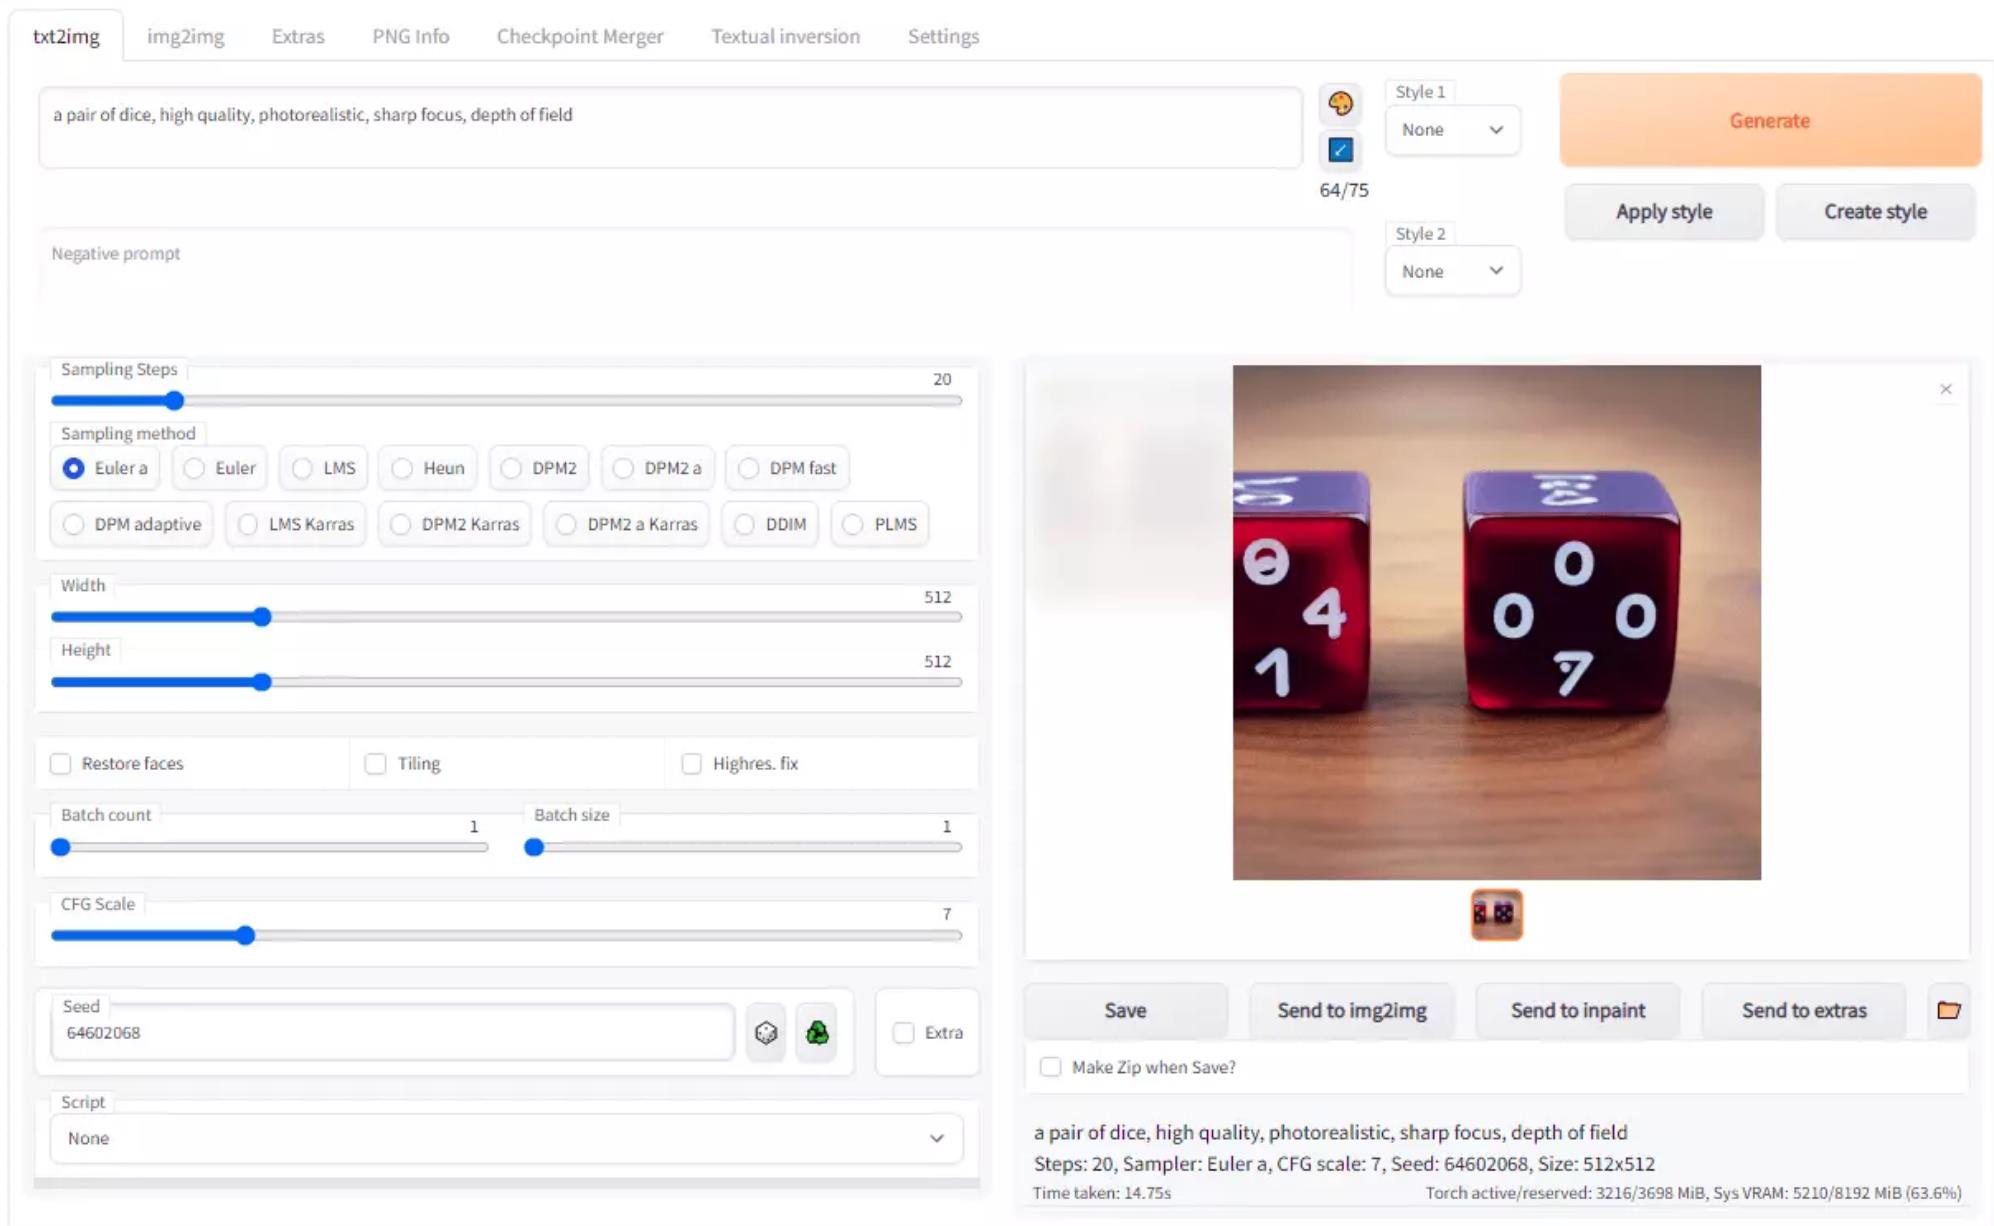Screen dimensions: 1994x1226
Task: Choose the LMS sampling method
Action: [x=324, y=468]
